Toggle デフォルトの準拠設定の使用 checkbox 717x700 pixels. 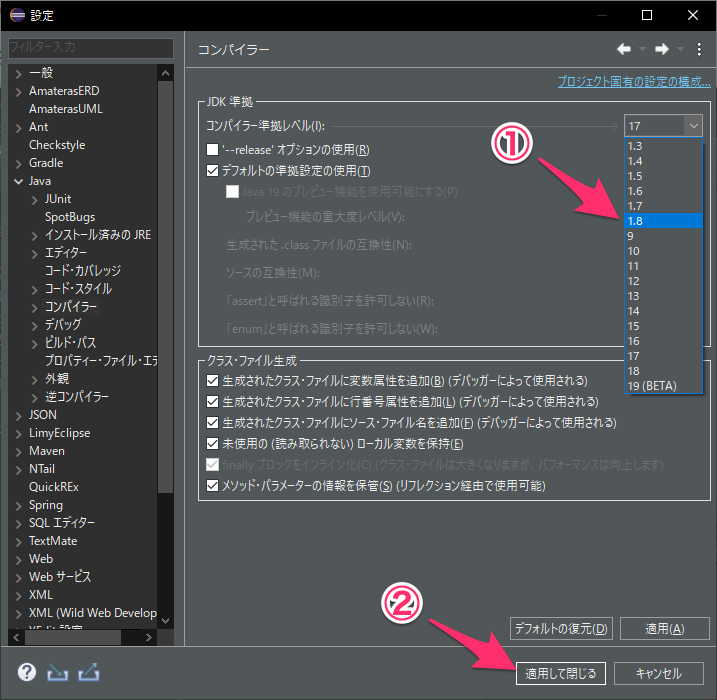coord(212,171)
